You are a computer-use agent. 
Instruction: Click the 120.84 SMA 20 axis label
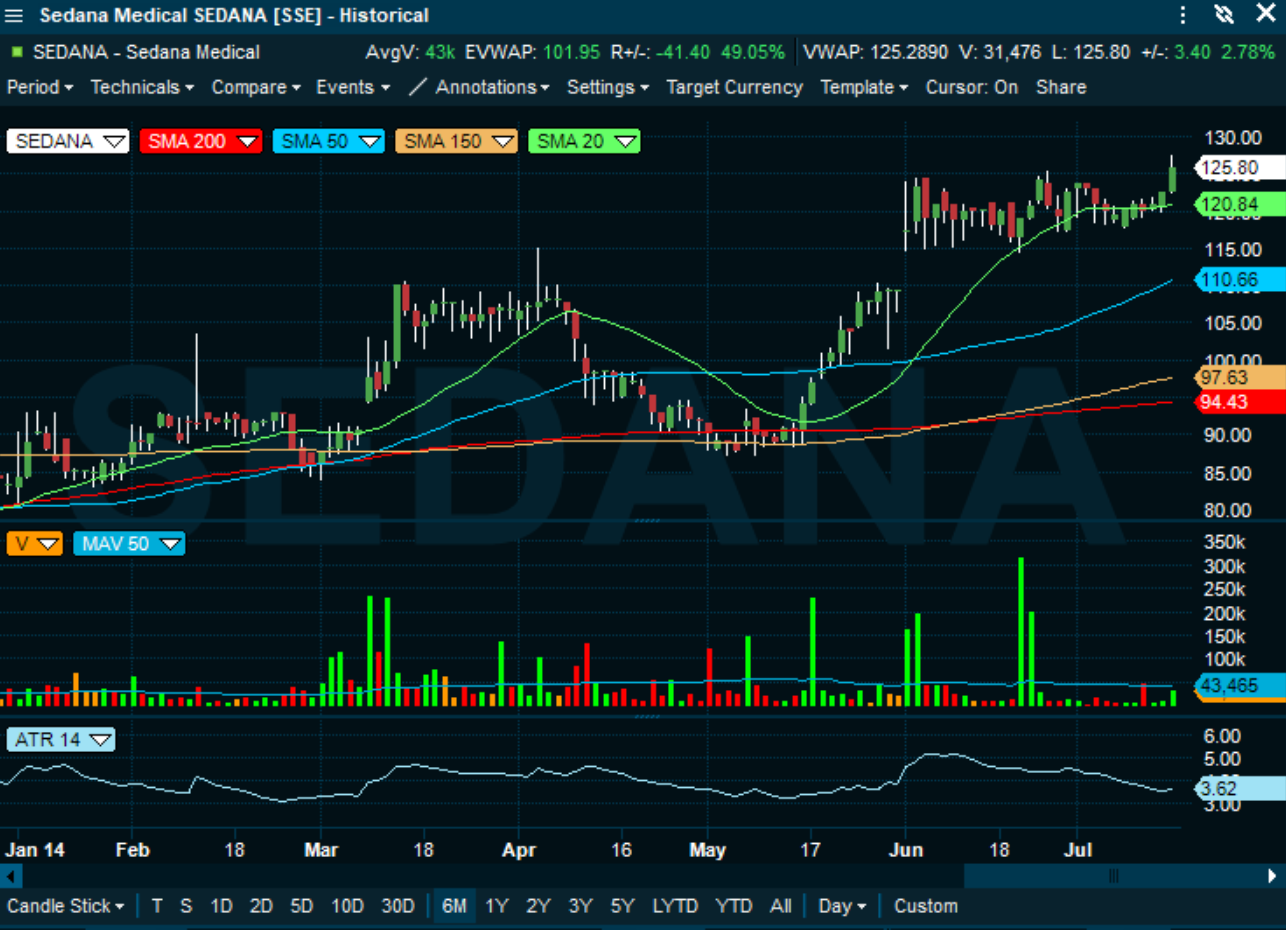point(1240,206)
